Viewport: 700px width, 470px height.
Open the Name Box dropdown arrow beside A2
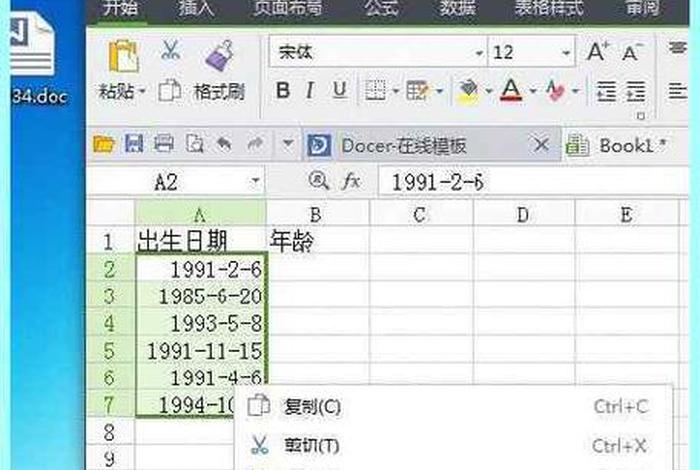[255, 182]
